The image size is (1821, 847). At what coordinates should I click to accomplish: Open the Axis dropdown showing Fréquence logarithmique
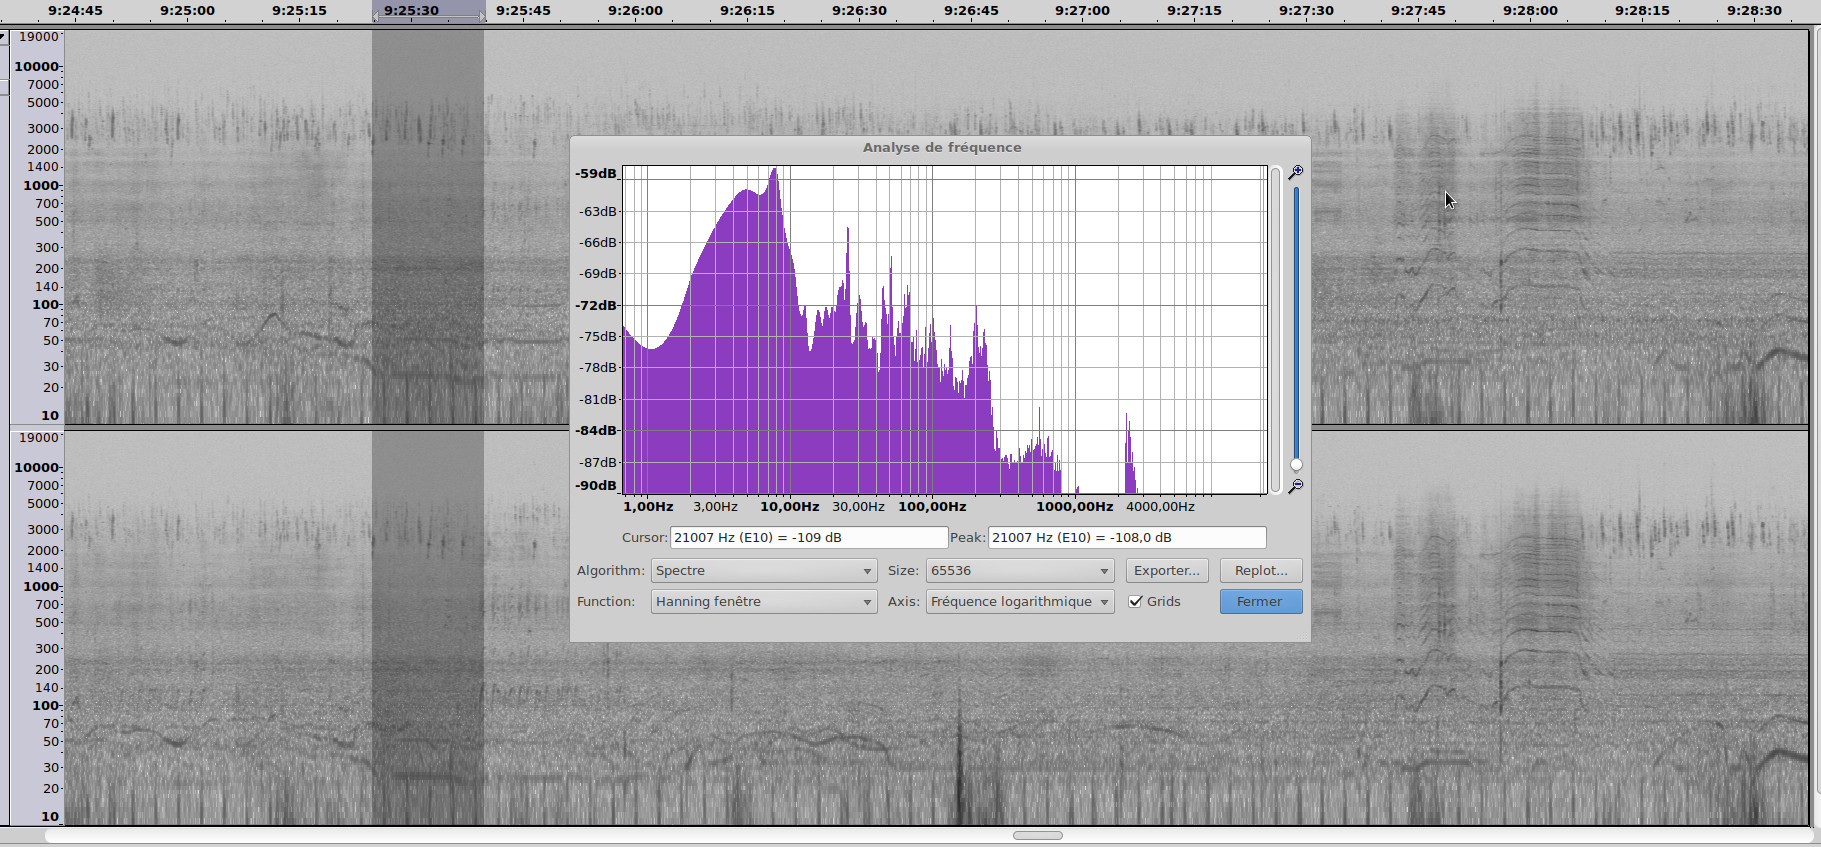1019,602
